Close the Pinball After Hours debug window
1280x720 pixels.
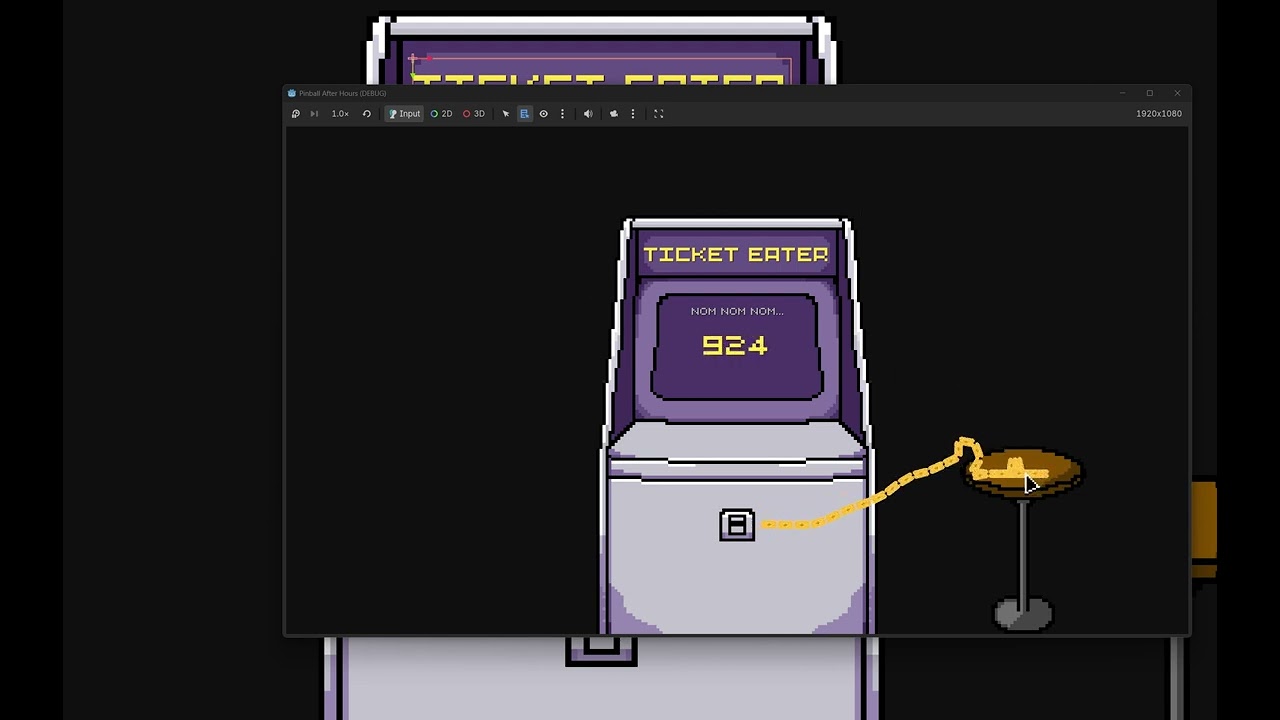(x=1177, y=93)
